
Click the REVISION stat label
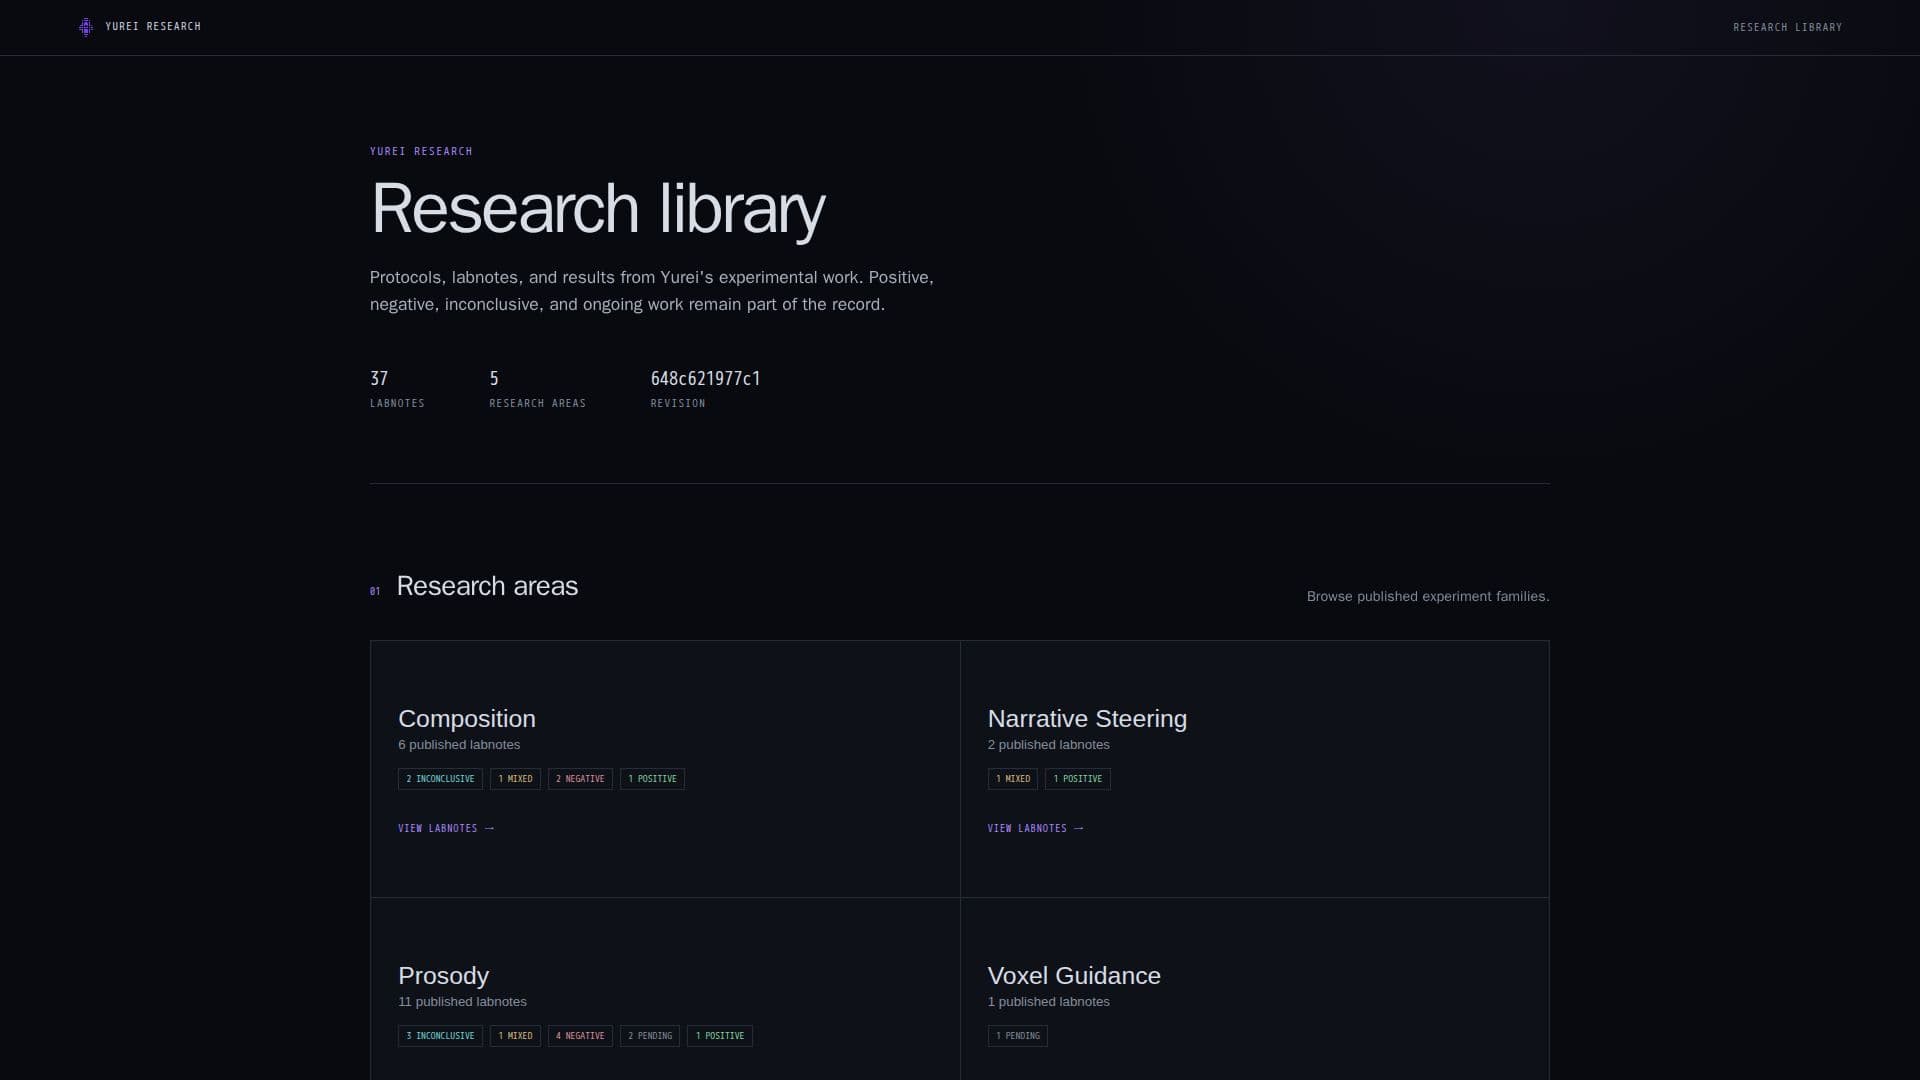pos(678,404)
